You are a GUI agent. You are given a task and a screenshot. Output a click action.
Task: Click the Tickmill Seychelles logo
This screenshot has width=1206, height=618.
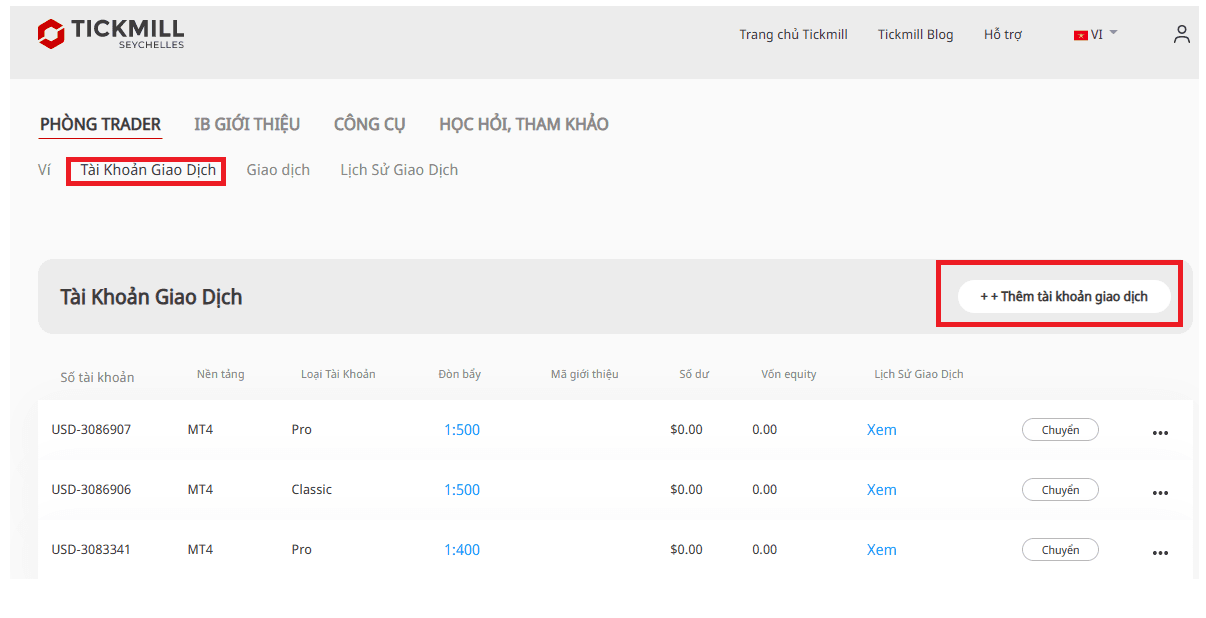(x=111, y=33)
